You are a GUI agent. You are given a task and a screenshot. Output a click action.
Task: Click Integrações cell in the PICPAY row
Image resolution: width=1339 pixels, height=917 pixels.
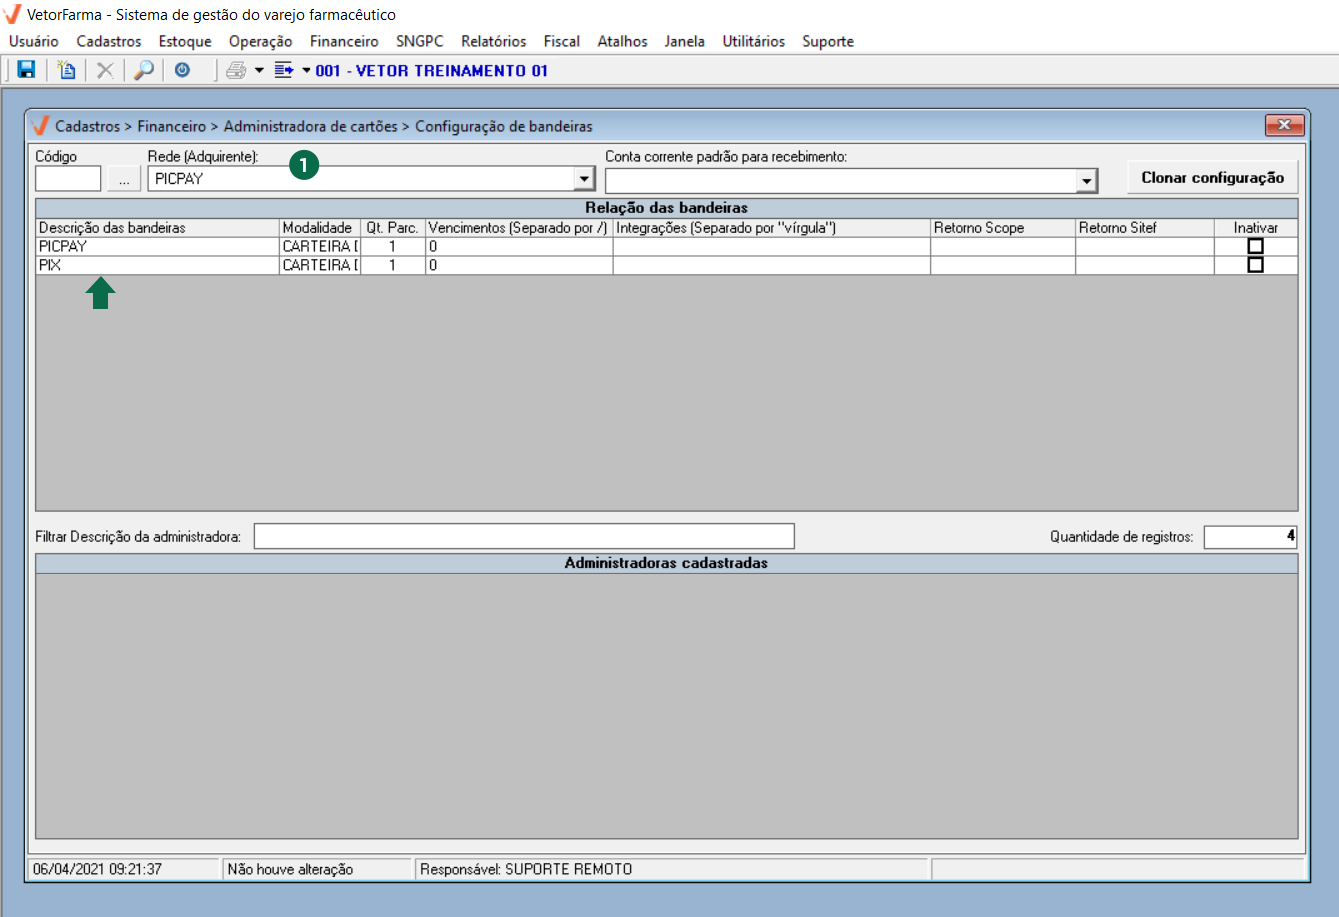click(772, 246)
